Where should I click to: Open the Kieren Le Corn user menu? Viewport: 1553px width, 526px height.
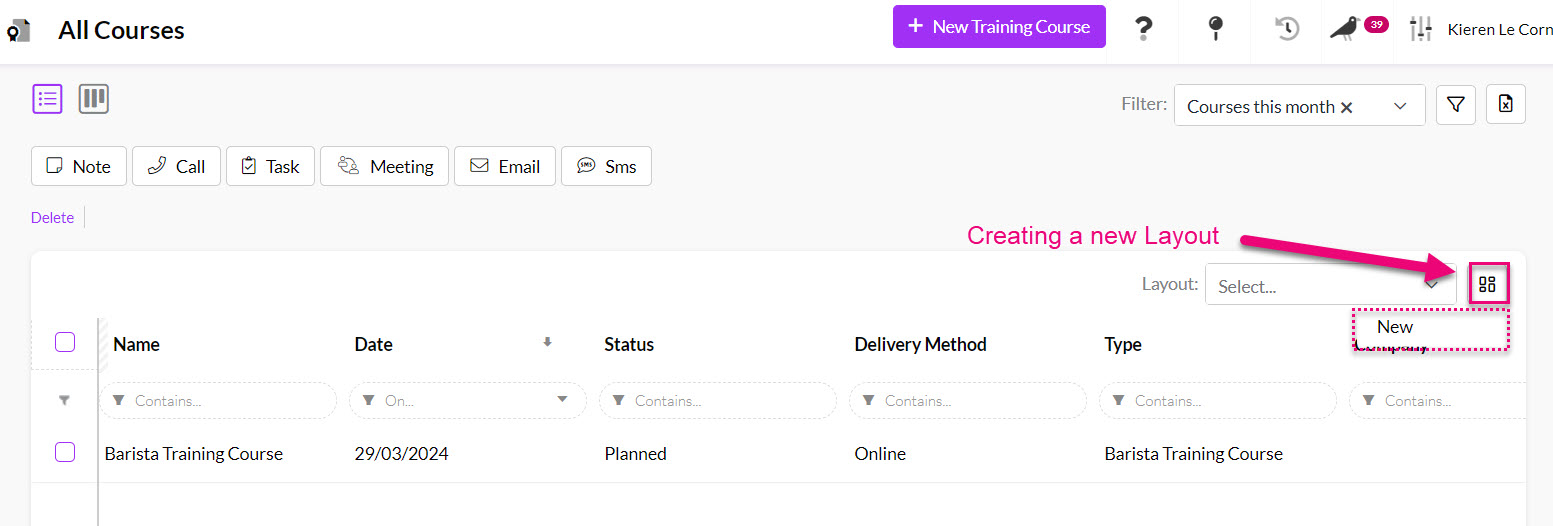pyautogui.click(x=1500, y=29)
